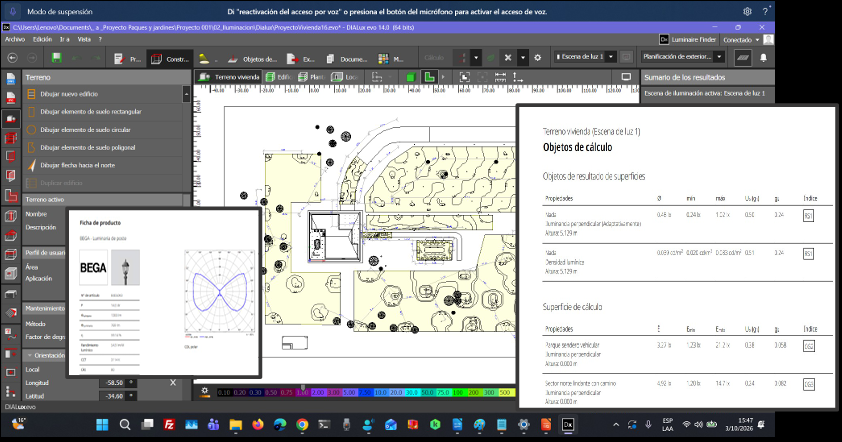Expand the view modes arrow beside floor plan icon
Viewport: 842px width, 442px height.
(x=443, y=77)
